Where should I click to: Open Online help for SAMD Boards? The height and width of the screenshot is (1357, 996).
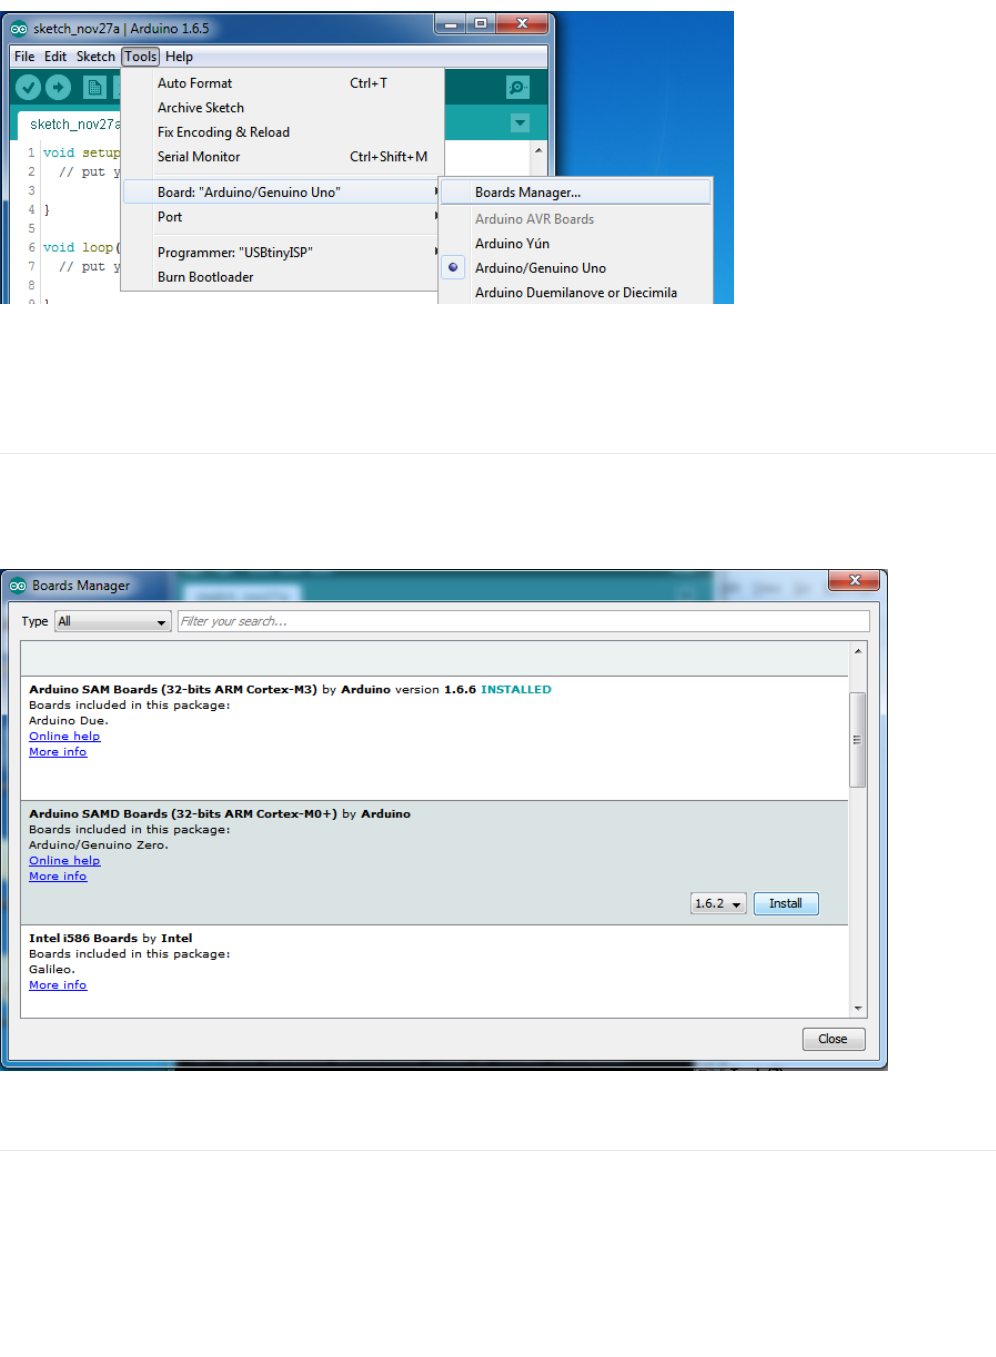click(x=64, y=861)
